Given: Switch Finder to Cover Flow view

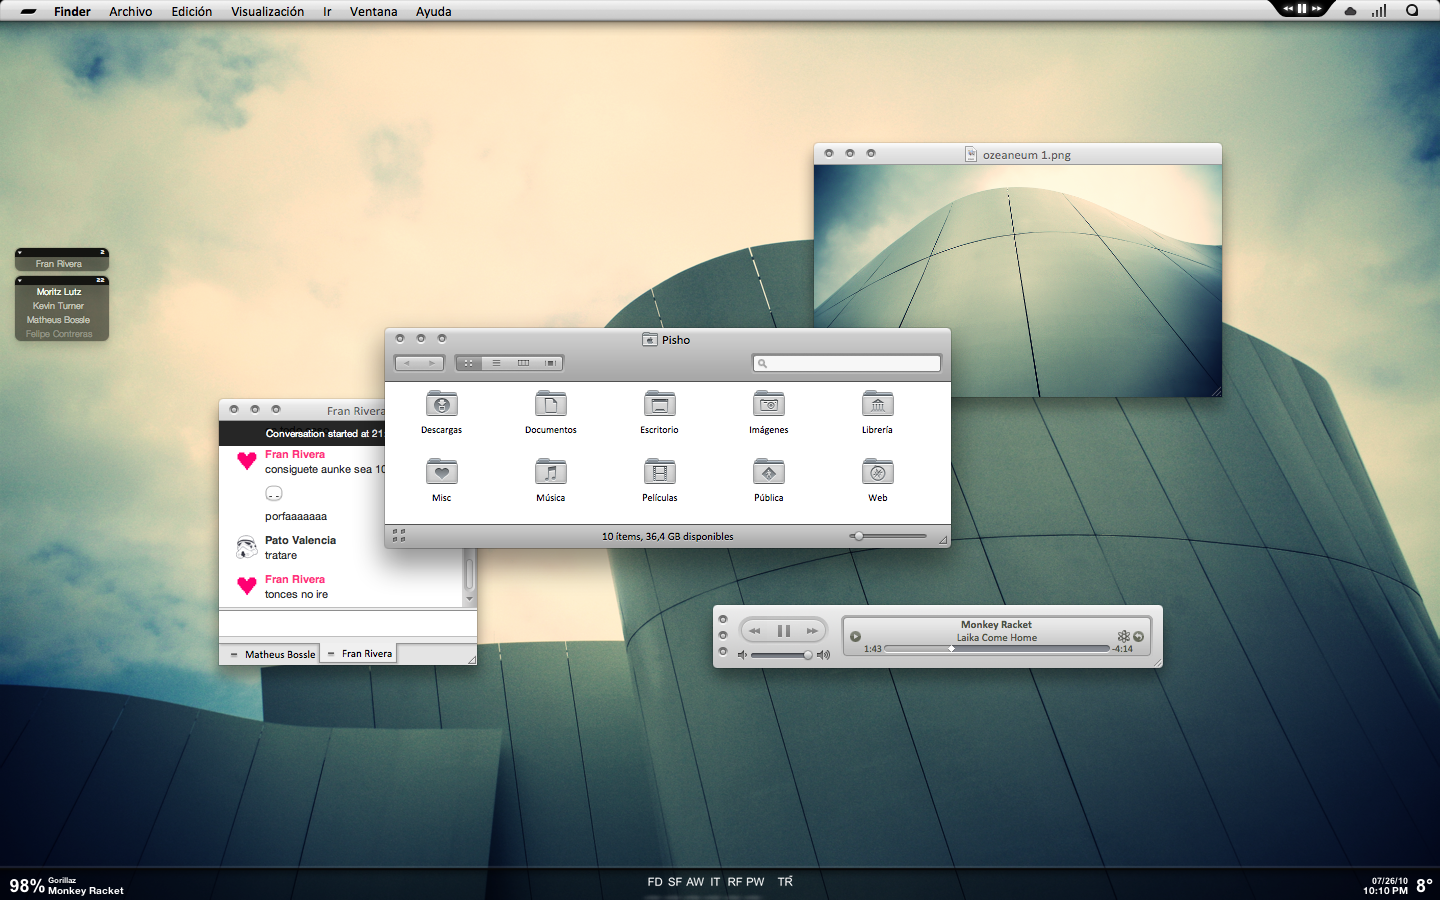Looking at the screenshot, I should click(550, 363).
